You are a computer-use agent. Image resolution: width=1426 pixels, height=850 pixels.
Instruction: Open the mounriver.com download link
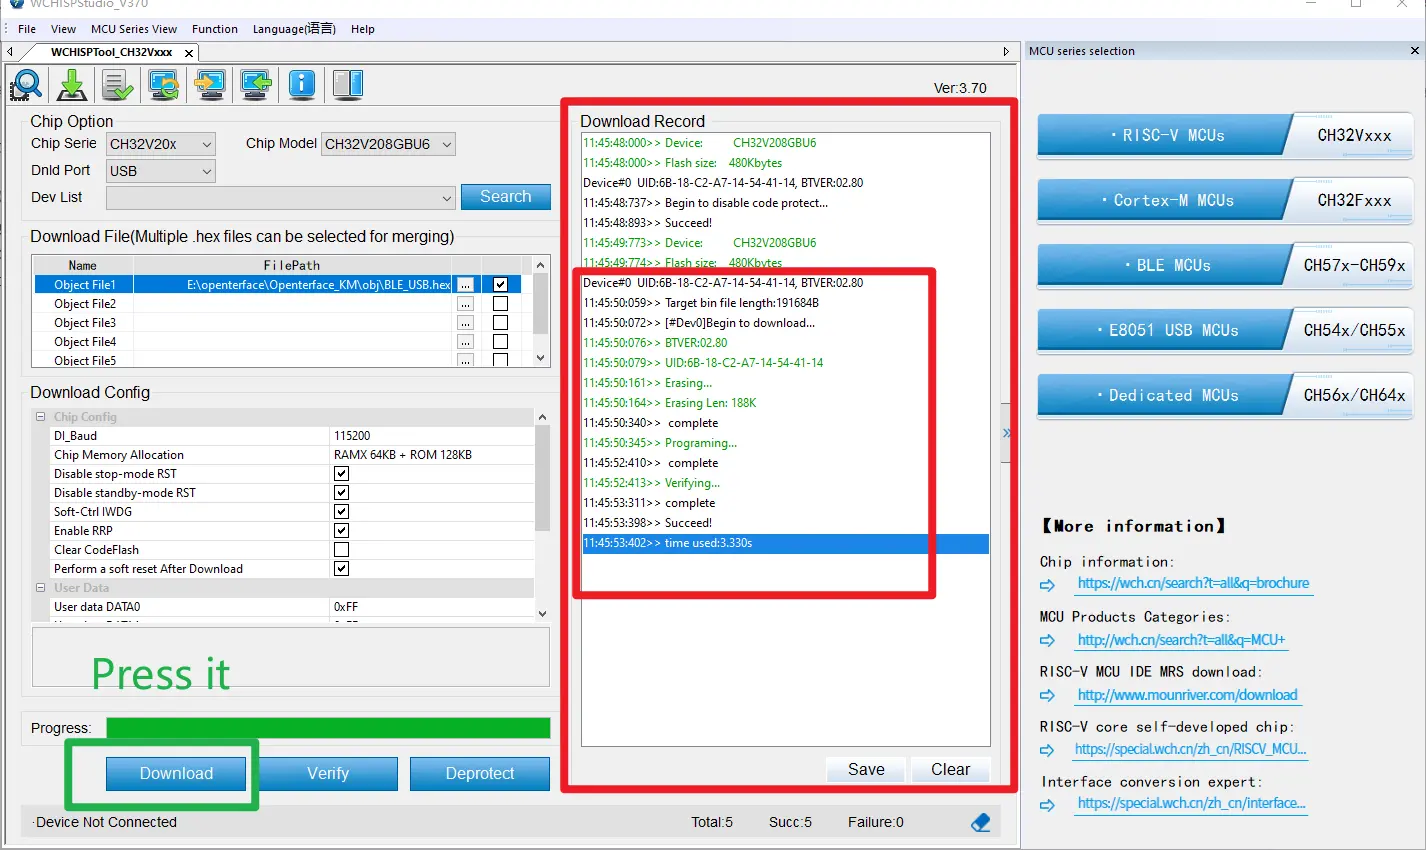point(1187,695)
